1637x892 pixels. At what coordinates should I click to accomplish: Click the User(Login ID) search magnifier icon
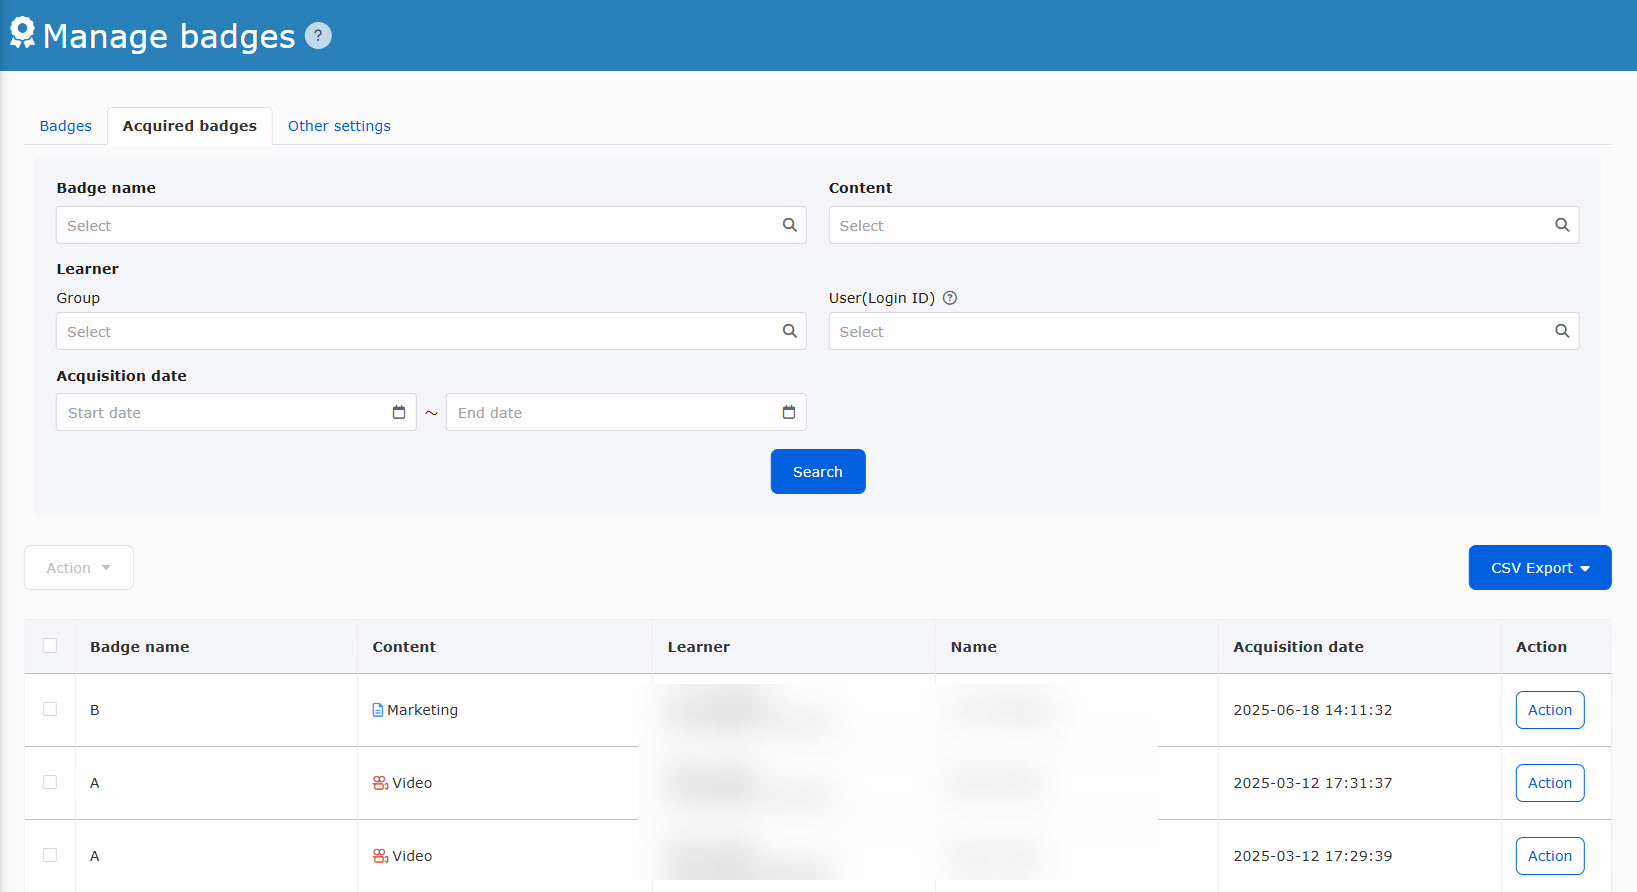coord(1561,331)
